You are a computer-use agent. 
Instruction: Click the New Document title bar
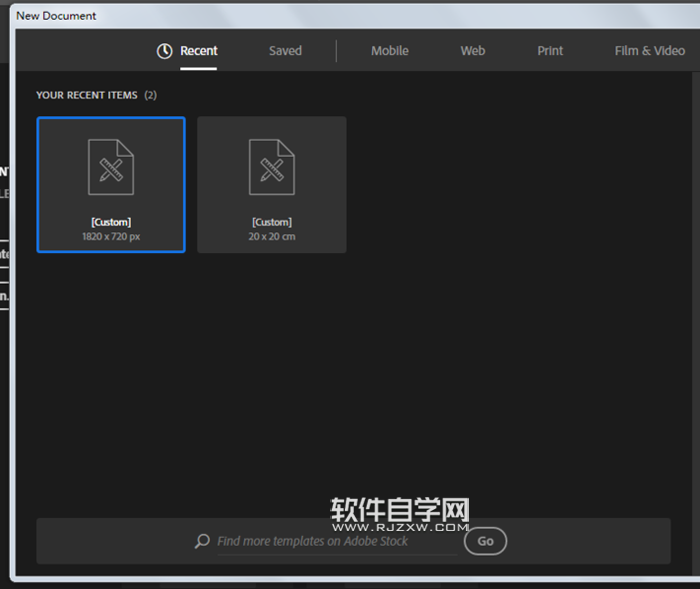point(300,15)
